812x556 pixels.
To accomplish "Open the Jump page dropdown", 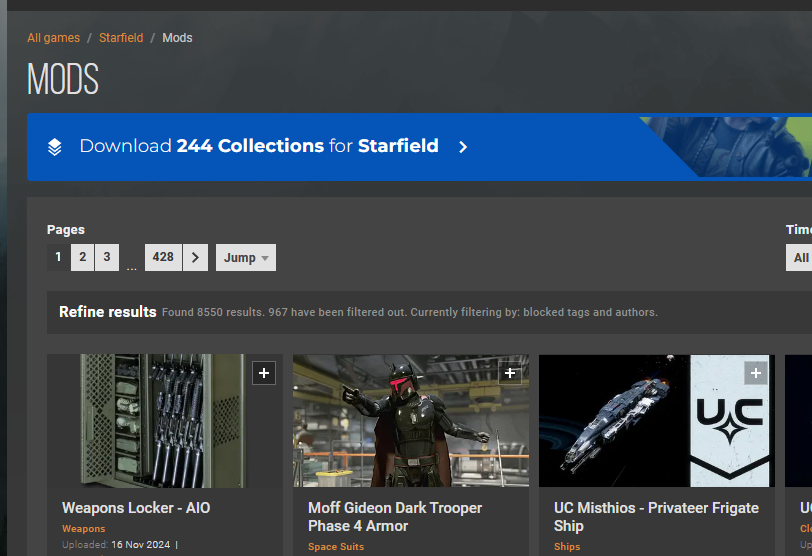I will pyautogui.click(x=246, y=257).
